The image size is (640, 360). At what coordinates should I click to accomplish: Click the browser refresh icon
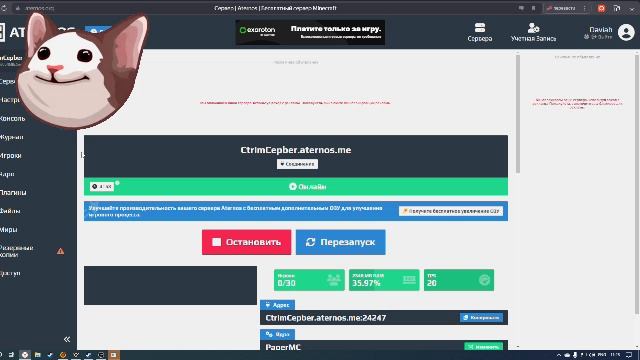[4, 8]
